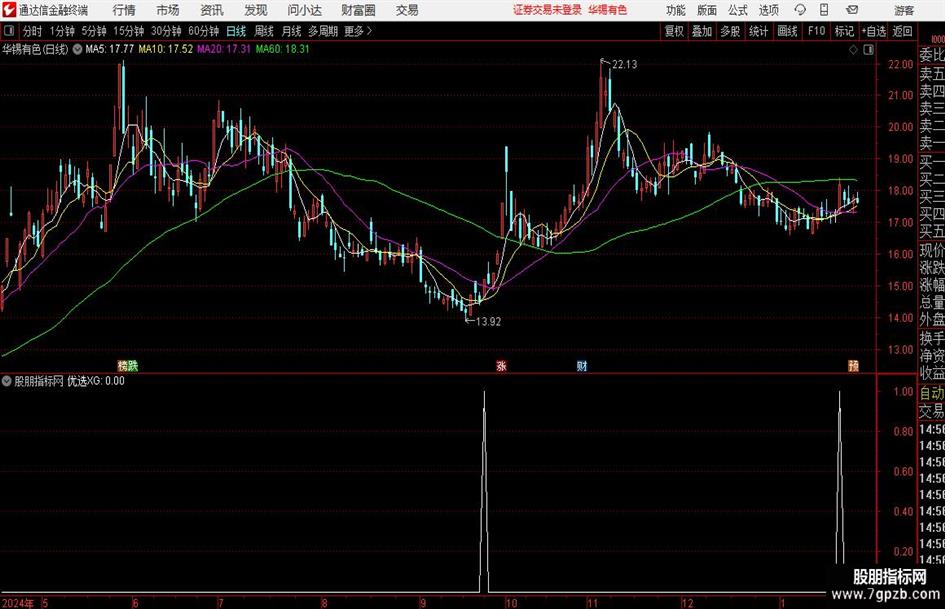Switch to 周线 weekly tab
Screen dimensions: 945x609
coord(263,31)
